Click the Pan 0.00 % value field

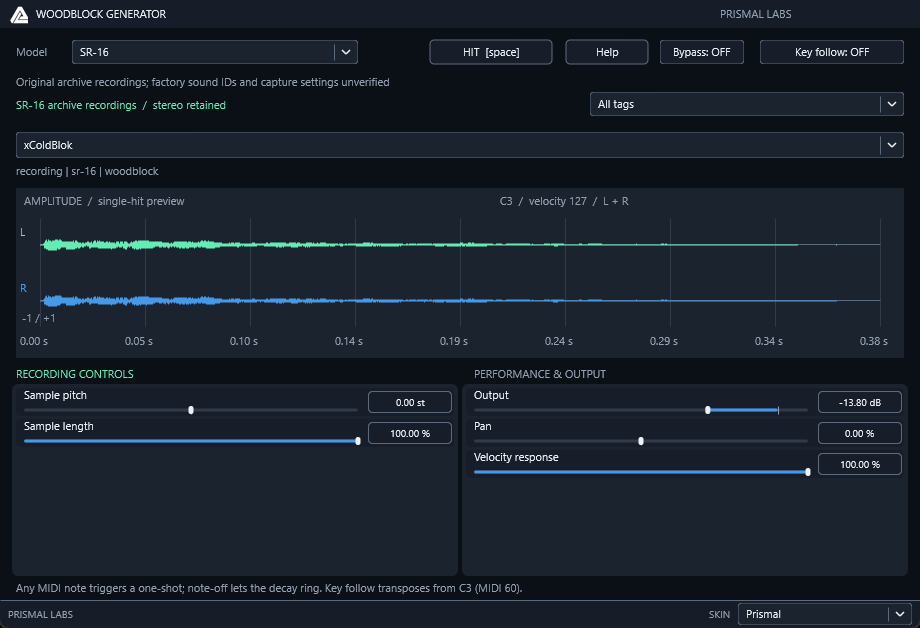coord(860,434)
